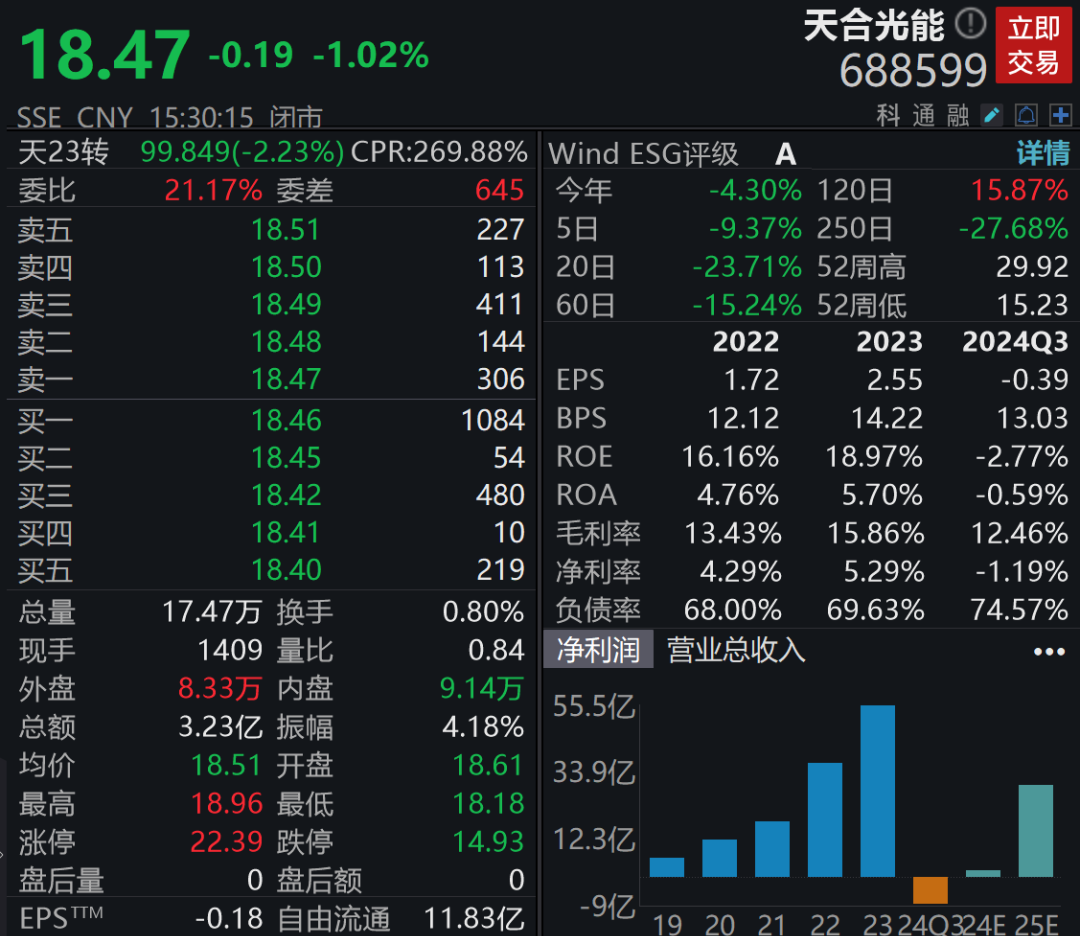1080x936 pixels.
Task: Click the 买一 volume 1084
Action: 493,420
